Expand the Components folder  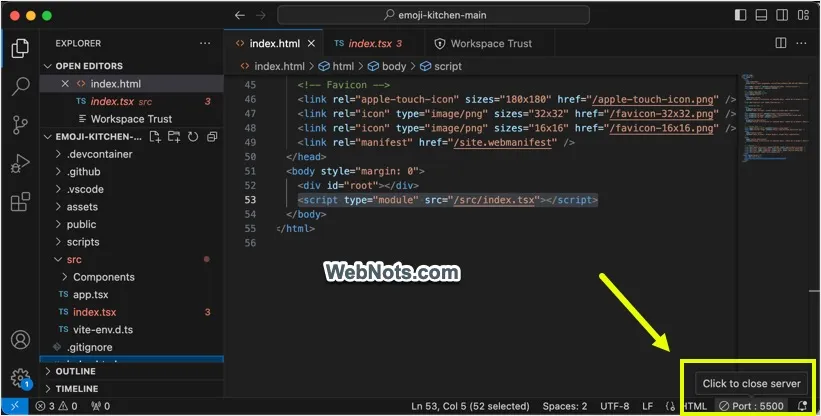point(103,277)
